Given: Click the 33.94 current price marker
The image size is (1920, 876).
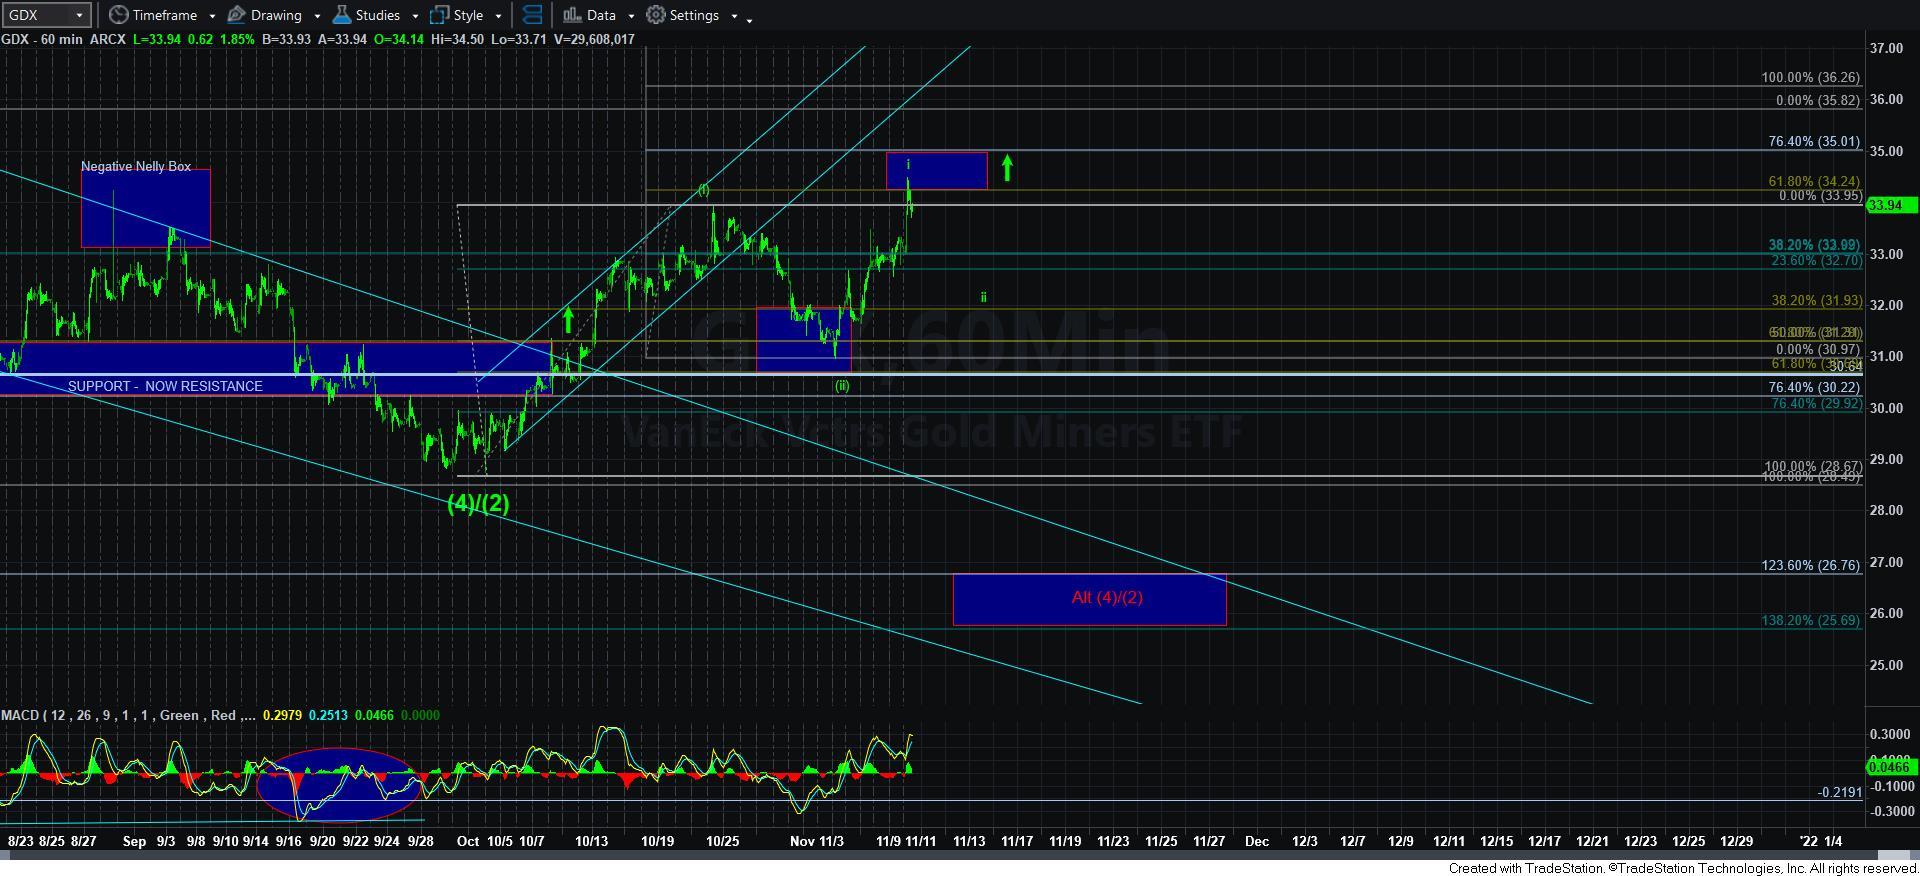Looking at the screenshot, I should pos(1890,205).
